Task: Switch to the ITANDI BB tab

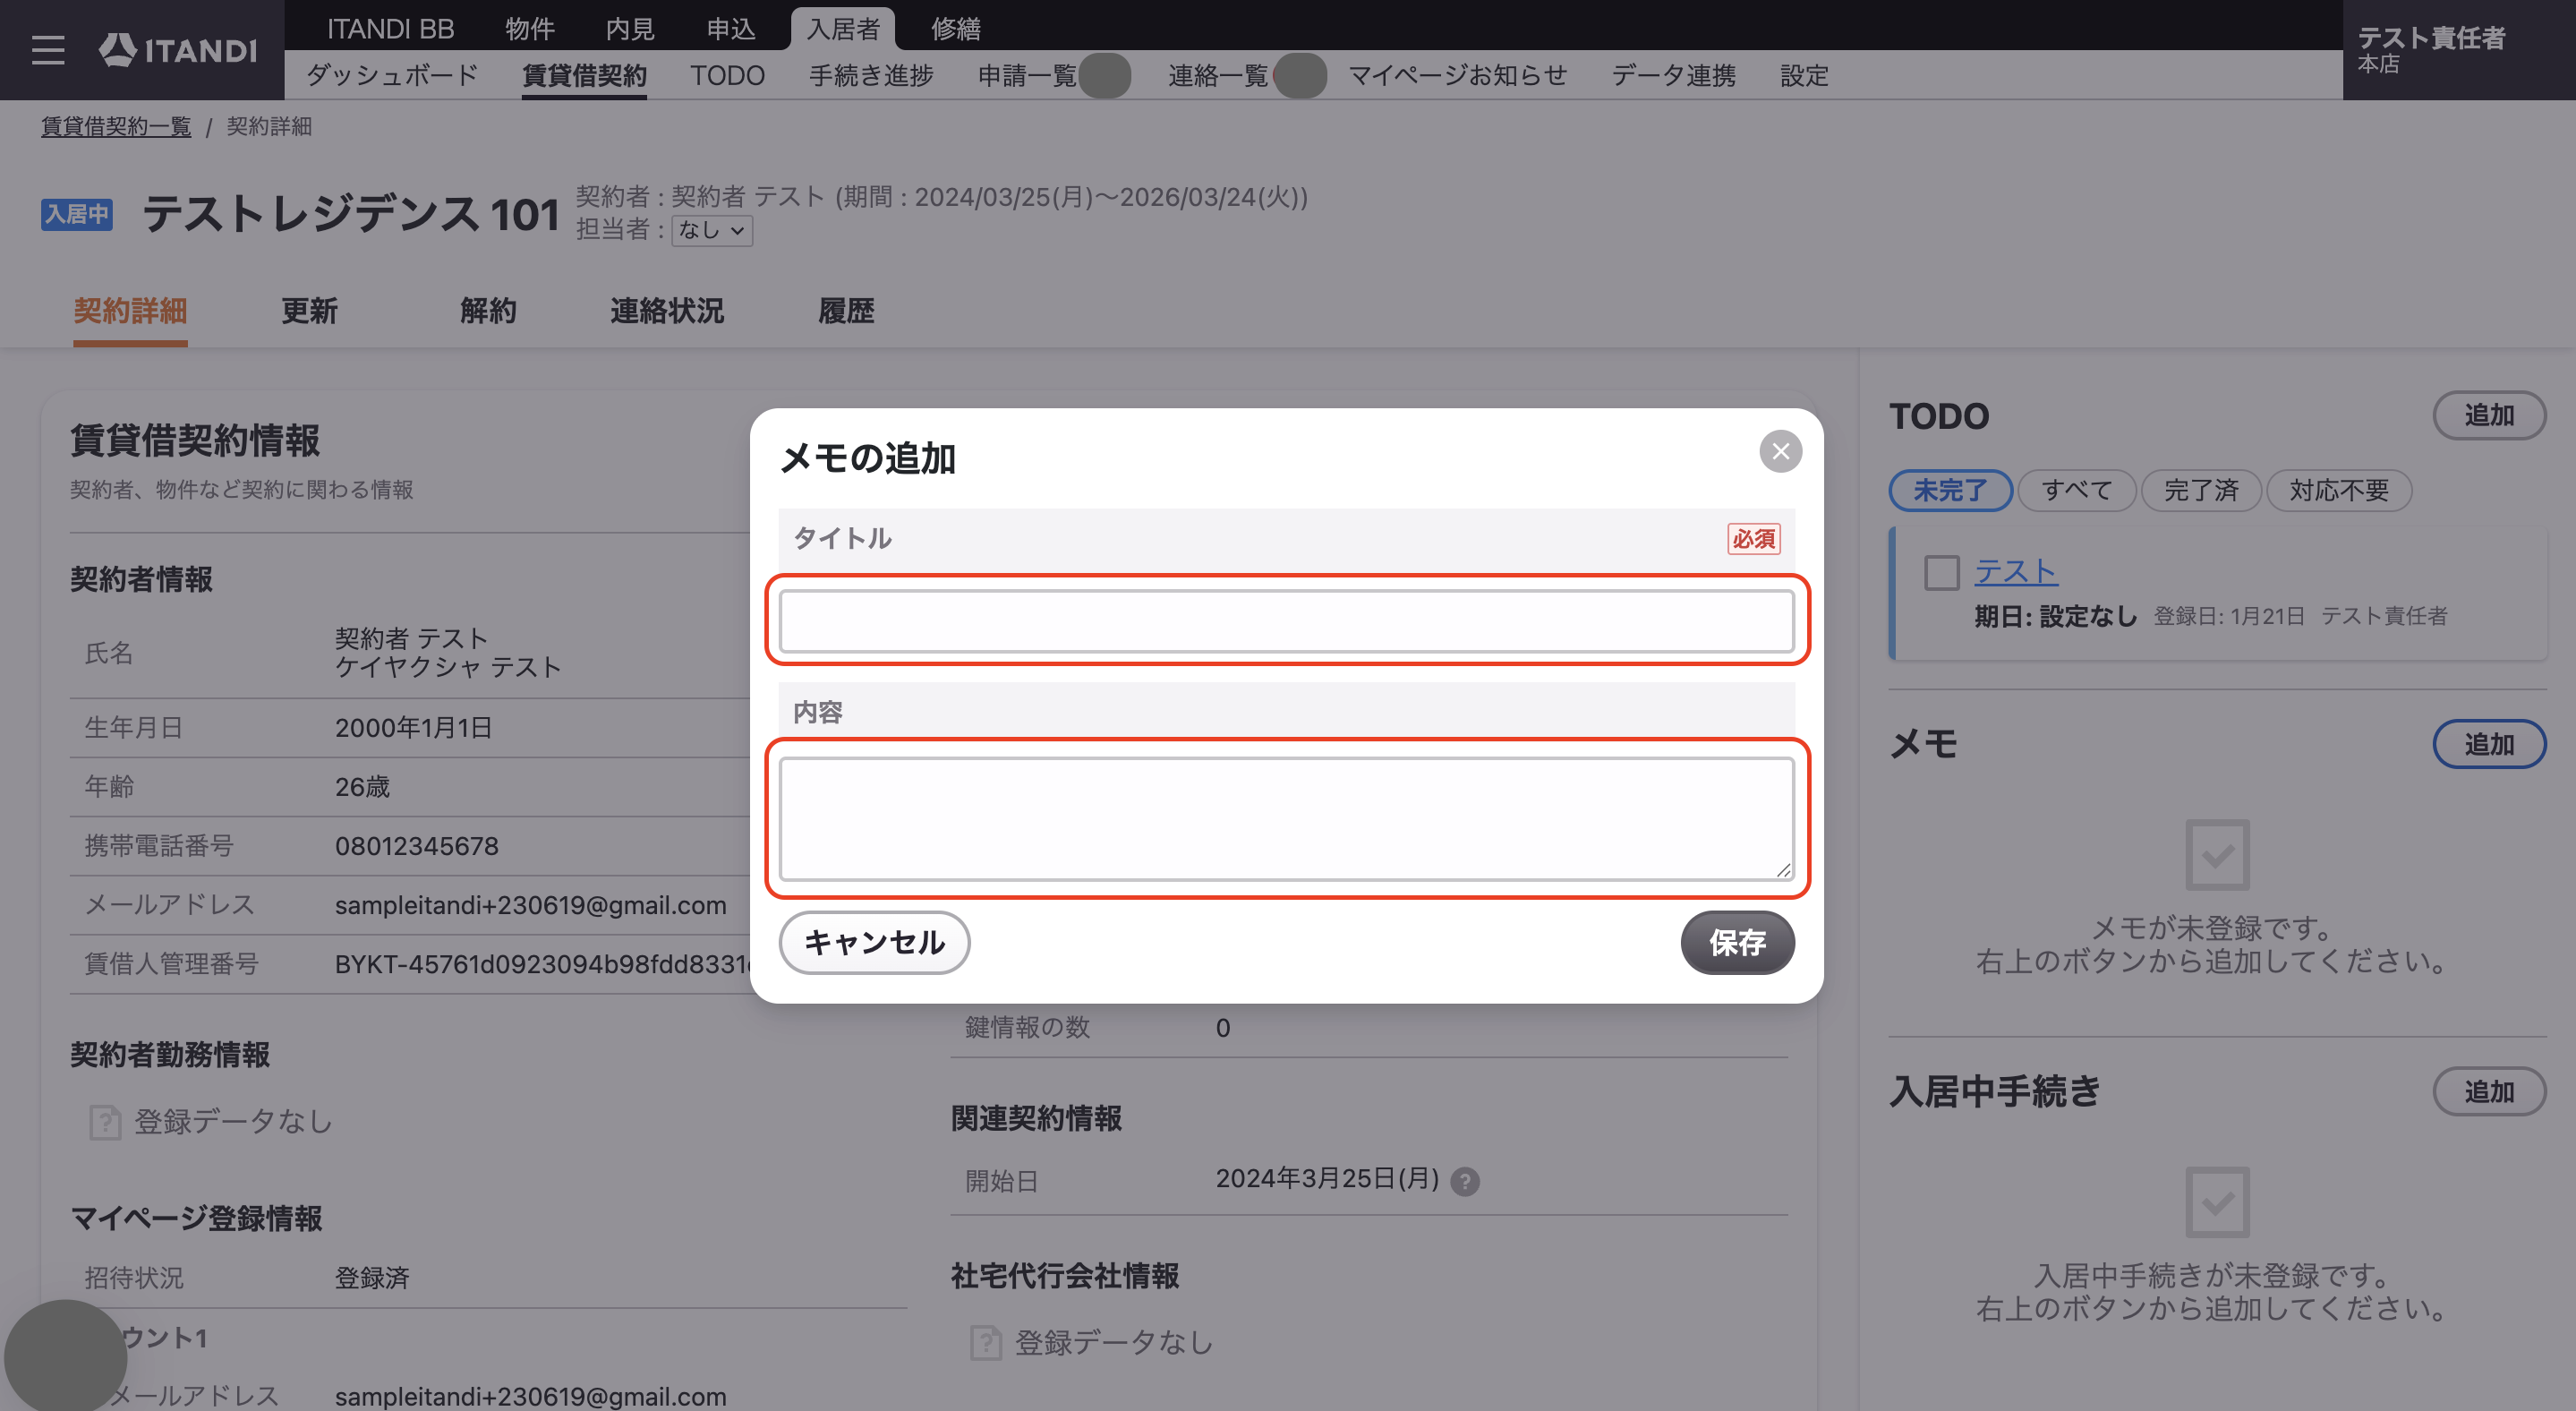Action: point(390,28)
